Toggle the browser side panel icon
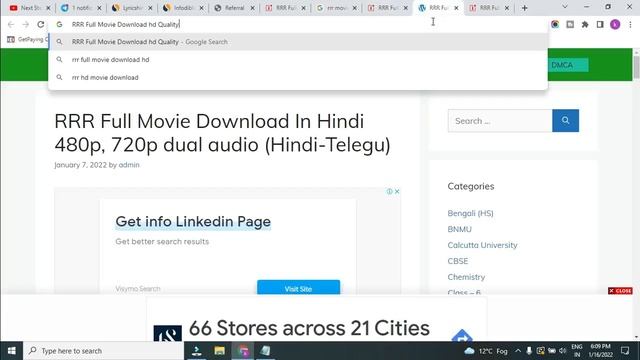Screen dimensions: 640x360 coord(600,24)
